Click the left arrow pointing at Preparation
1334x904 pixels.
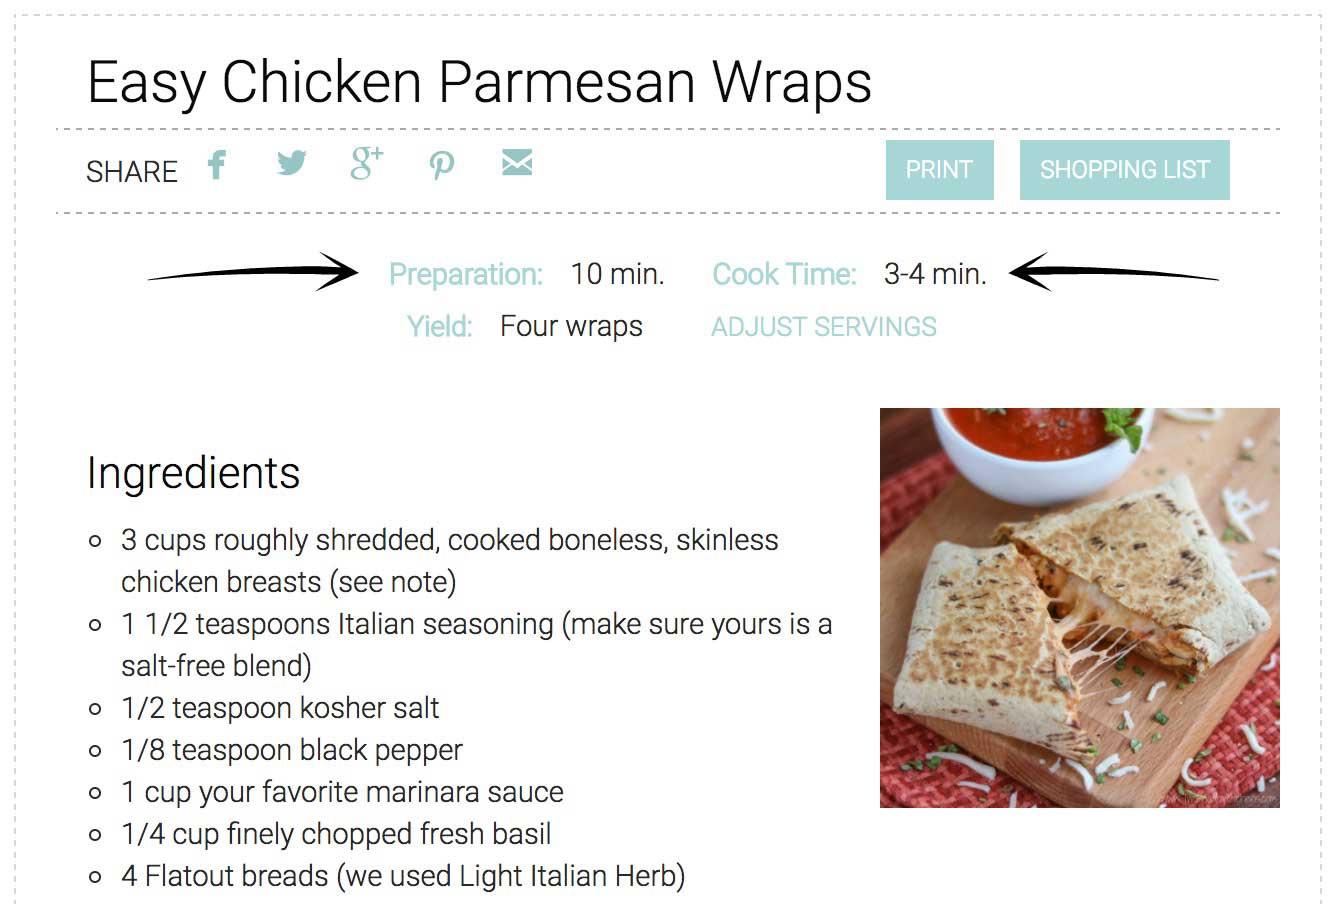(x=253, y=272)
